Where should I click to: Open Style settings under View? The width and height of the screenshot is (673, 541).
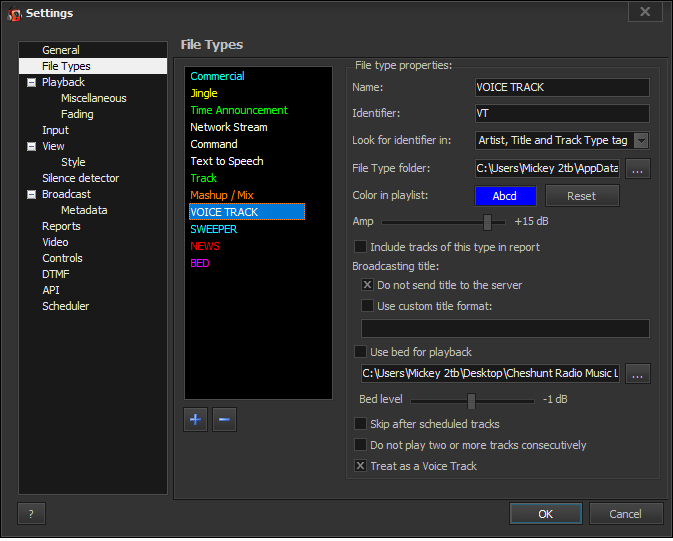point(73,162)
